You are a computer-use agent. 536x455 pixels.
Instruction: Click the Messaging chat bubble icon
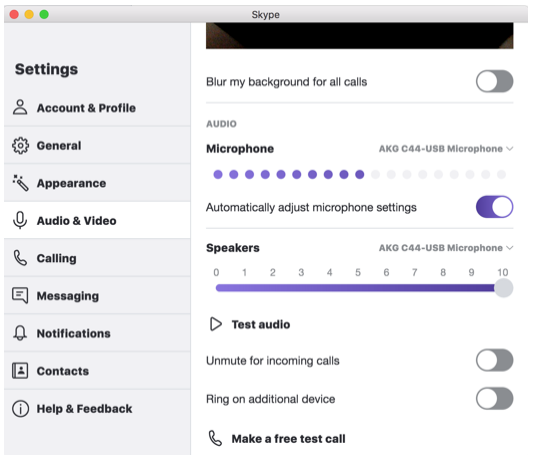tap(20, 295)
